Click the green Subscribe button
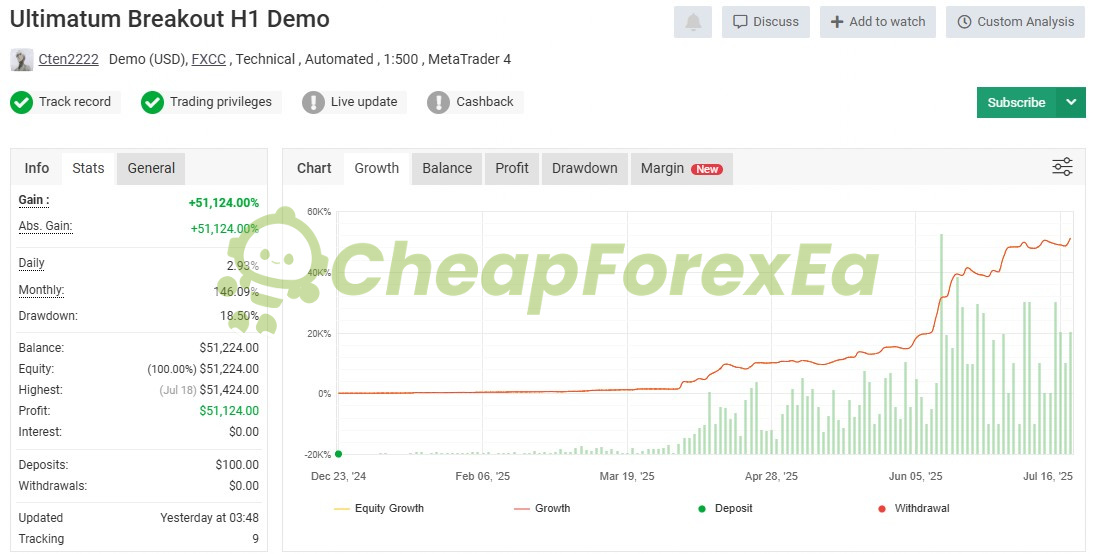 click(x=1016, y=103)
